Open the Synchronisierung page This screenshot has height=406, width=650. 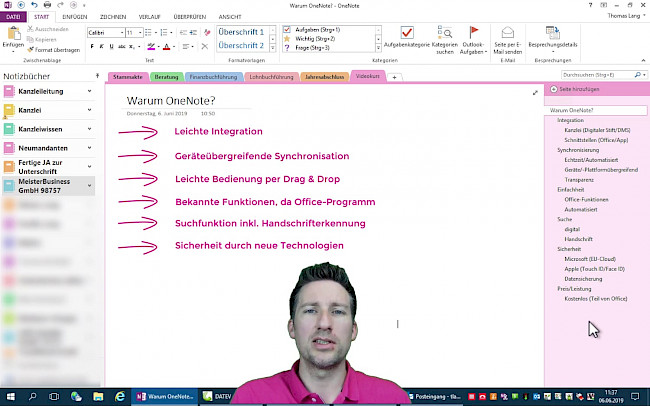[578, 150]
